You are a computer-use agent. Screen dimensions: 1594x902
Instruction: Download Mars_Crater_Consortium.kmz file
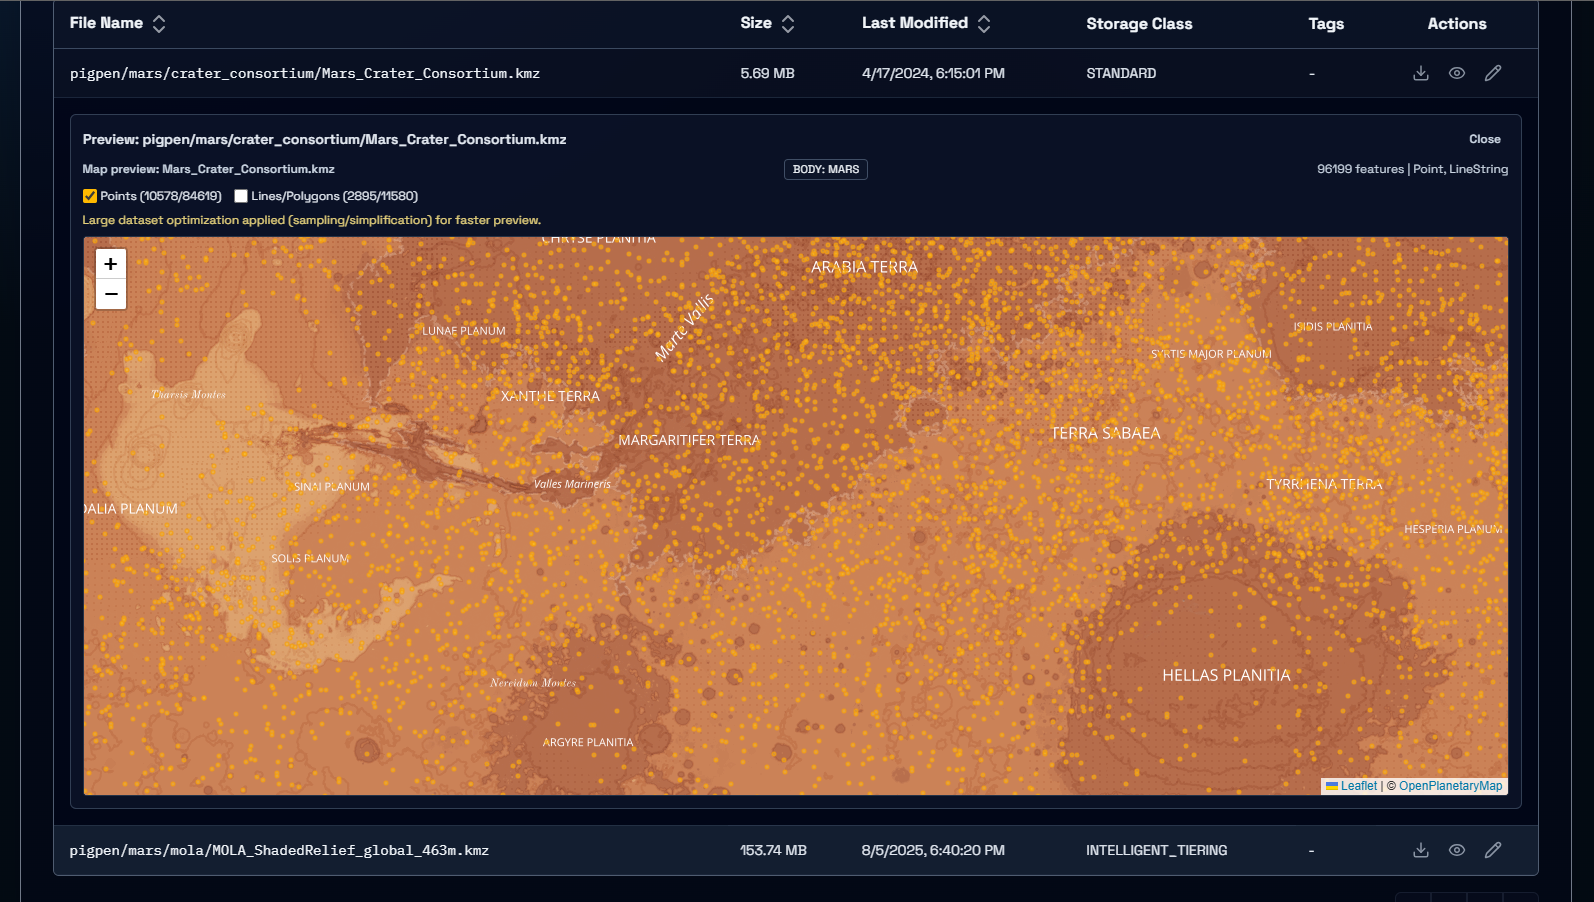click(x=1420, y=73)
